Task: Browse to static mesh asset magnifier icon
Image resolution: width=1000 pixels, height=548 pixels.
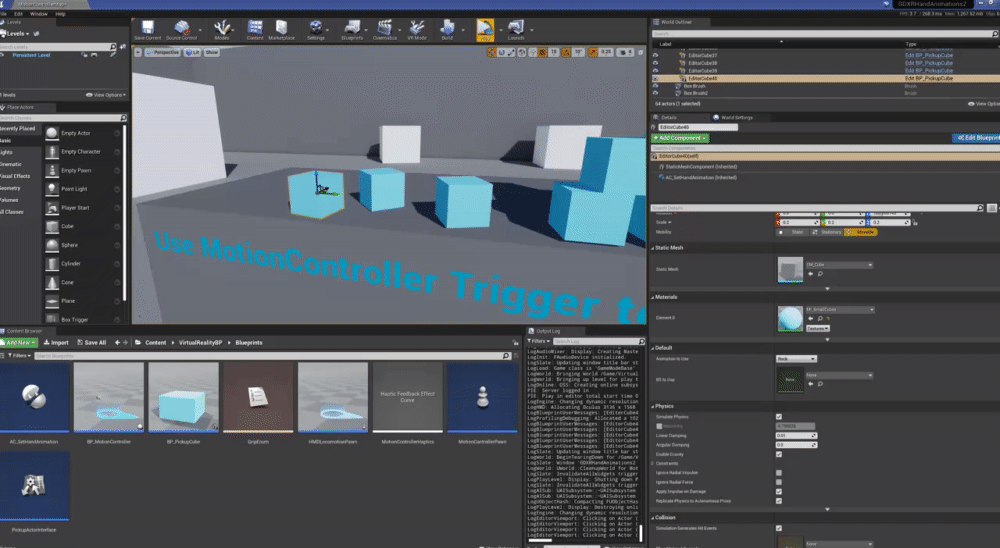Action: pos(820,274)
